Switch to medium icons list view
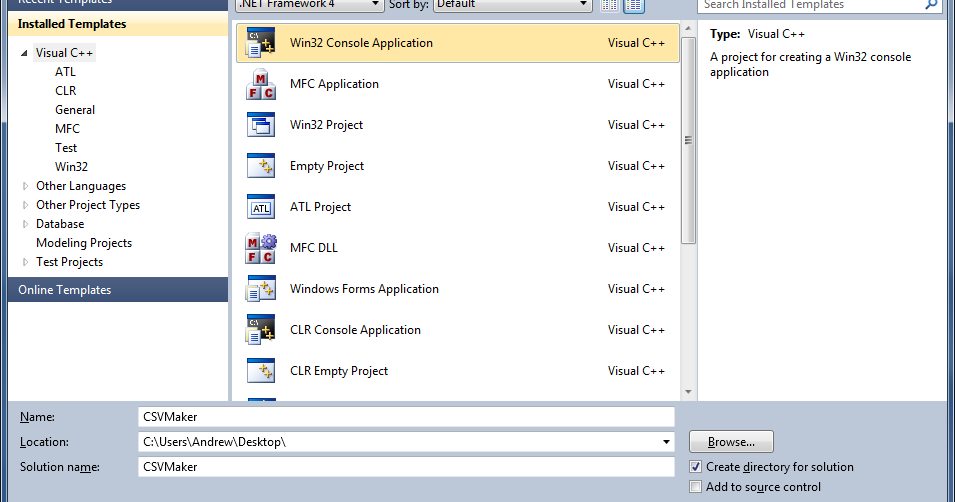 coord(633,5)
